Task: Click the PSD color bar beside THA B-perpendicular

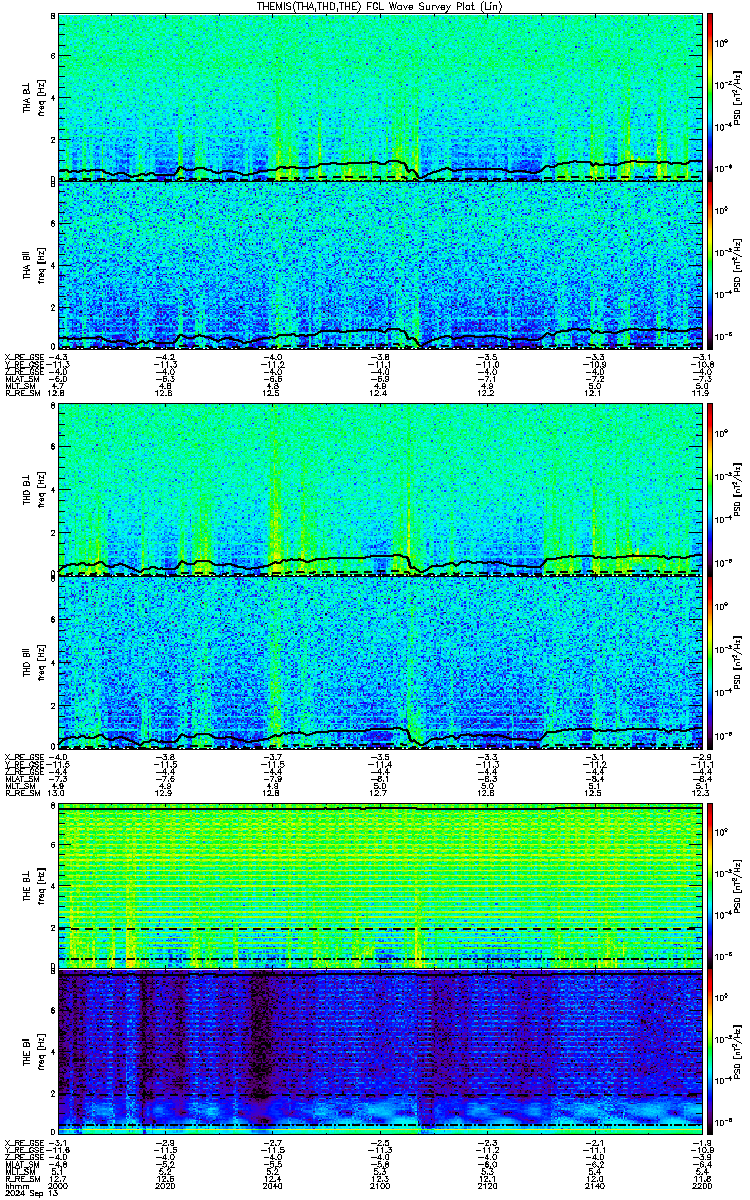Action: (710, 97)
